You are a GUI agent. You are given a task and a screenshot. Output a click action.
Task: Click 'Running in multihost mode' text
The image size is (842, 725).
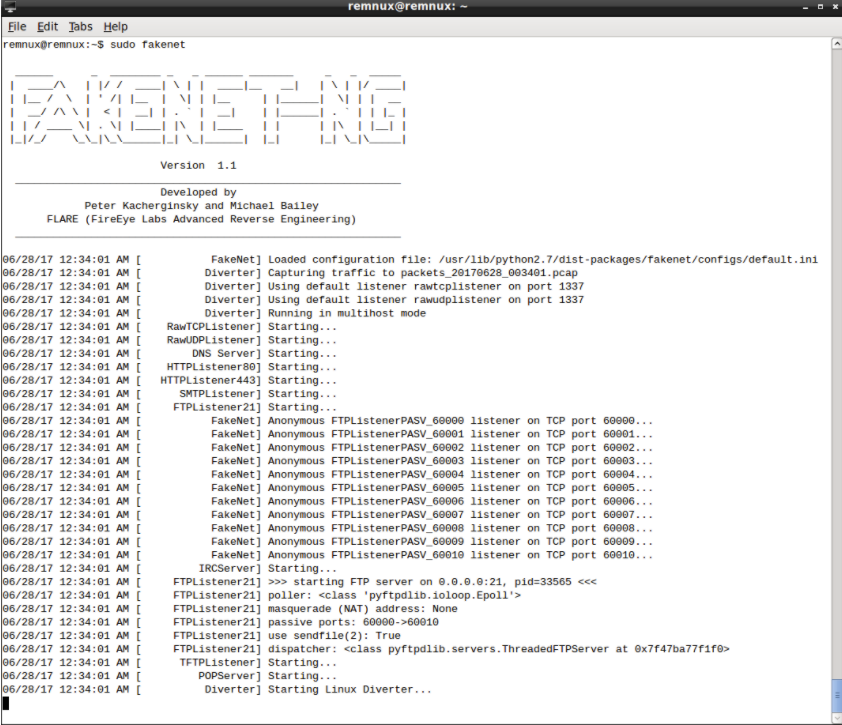click(347, 313)
